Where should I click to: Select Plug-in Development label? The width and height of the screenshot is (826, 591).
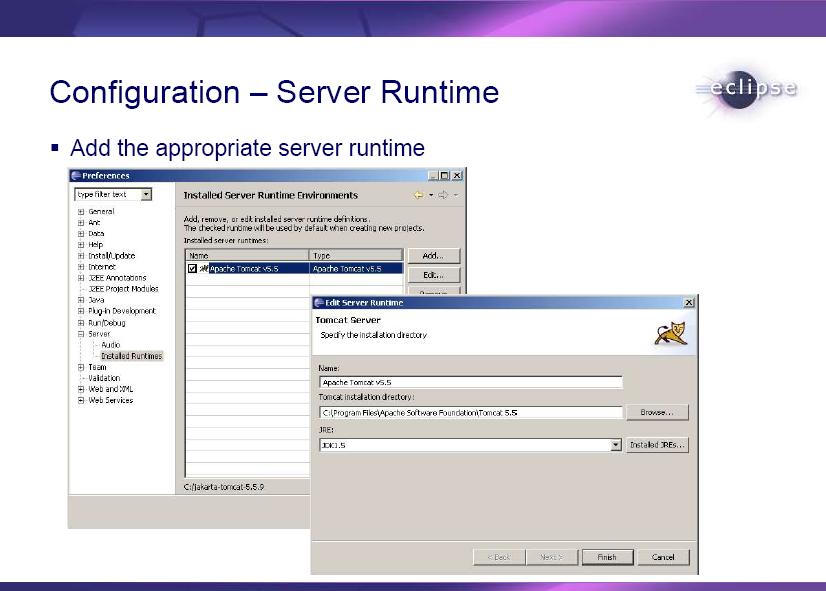point(122,311)
